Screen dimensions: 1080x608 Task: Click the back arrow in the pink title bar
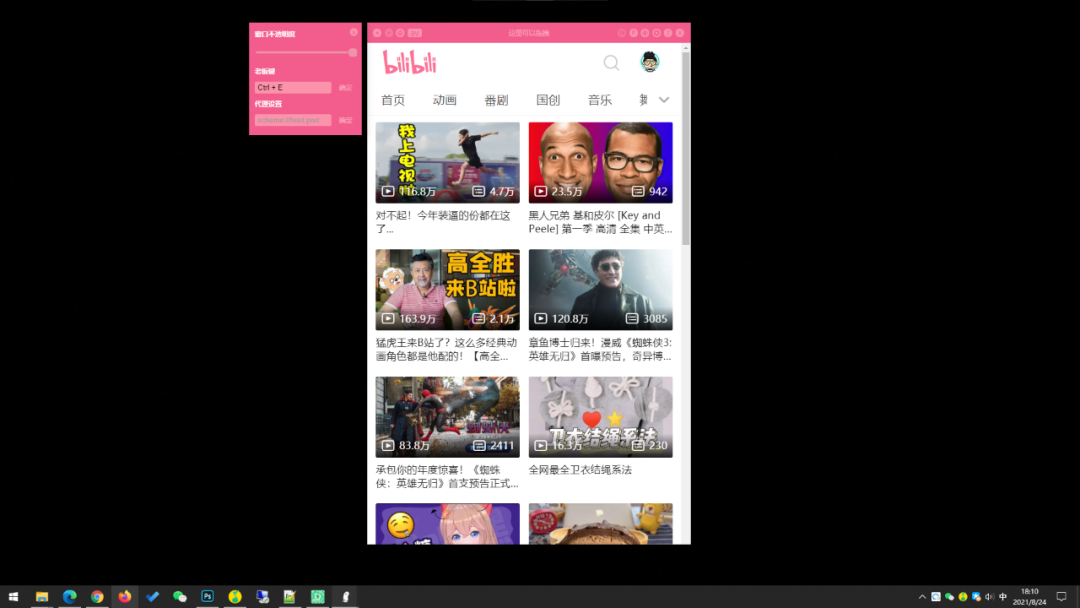point(377,33)
